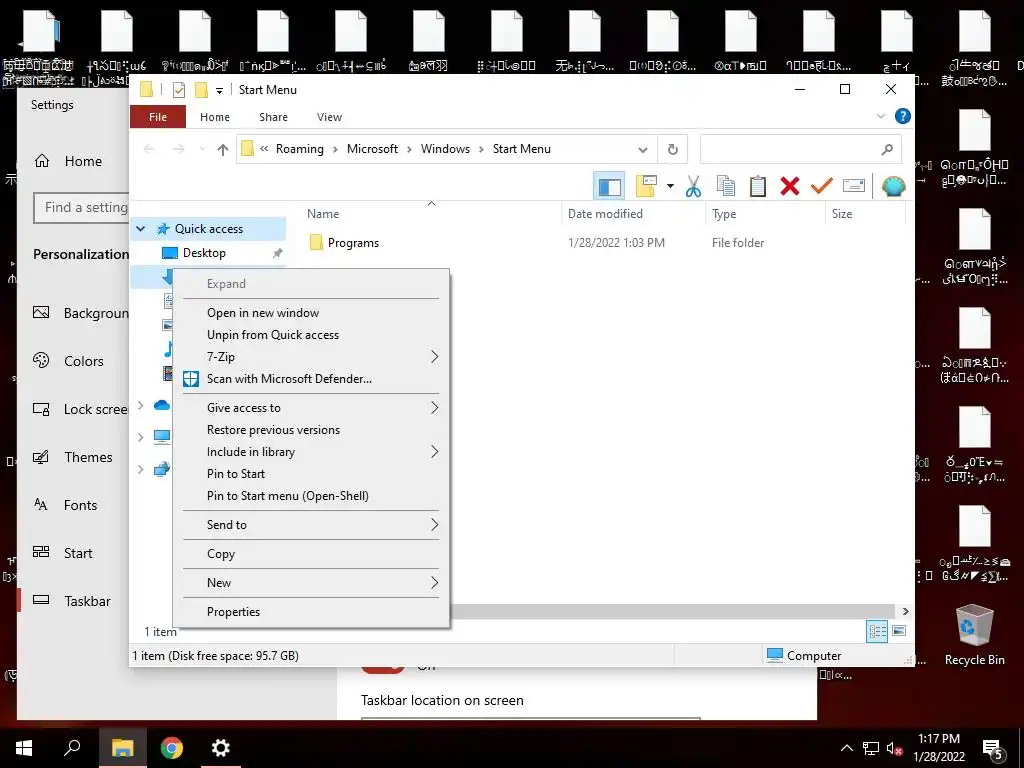Click the Refresh button beside address bar

click(x=673, y=150)
